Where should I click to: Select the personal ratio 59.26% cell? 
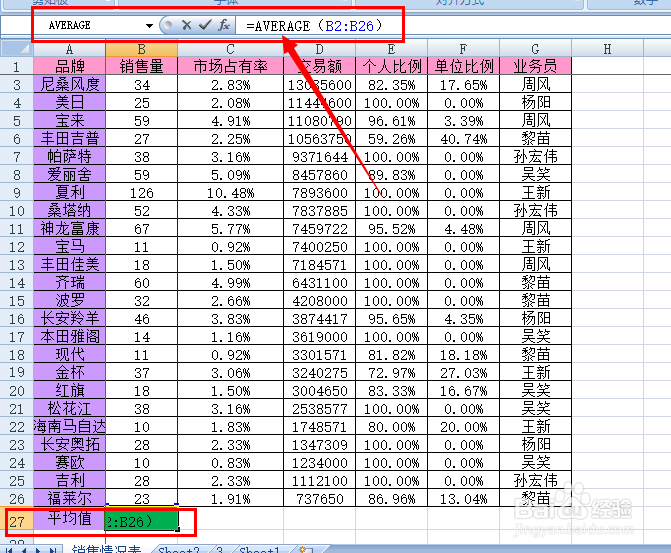tap(391, 139)
